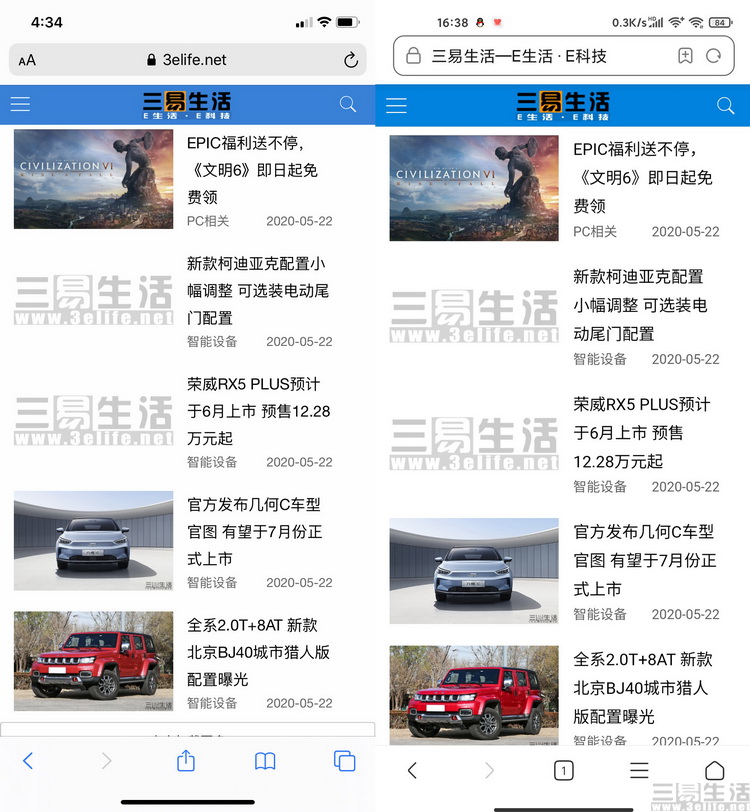Tap 三易生活 logo in the right phone header

tap(562, 106)
